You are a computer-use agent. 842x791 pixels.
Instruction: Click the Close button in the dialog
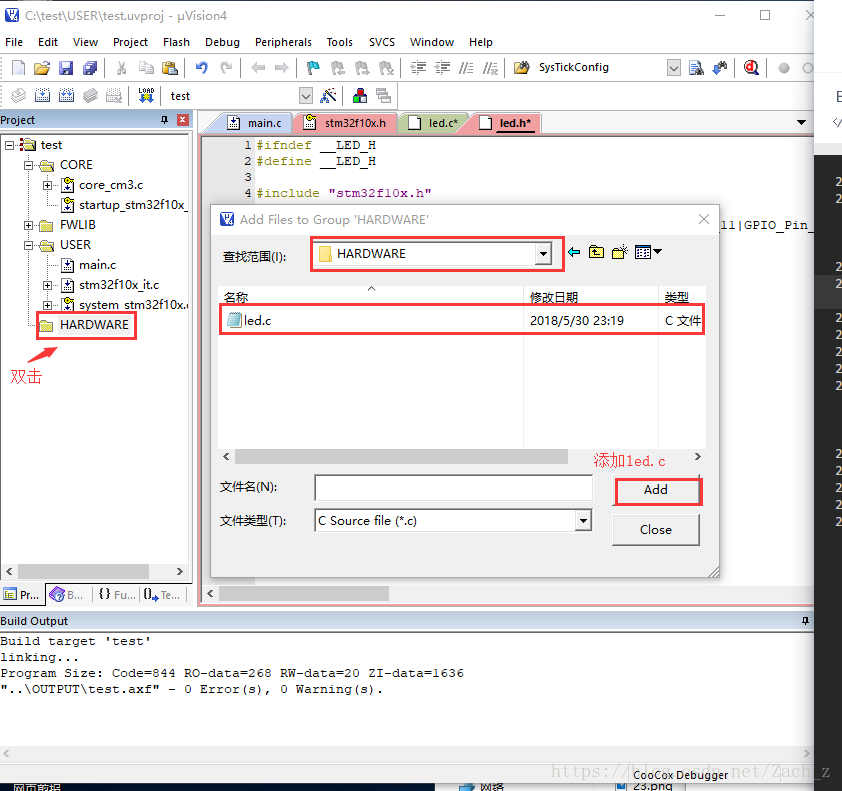[x=656, y=529]
